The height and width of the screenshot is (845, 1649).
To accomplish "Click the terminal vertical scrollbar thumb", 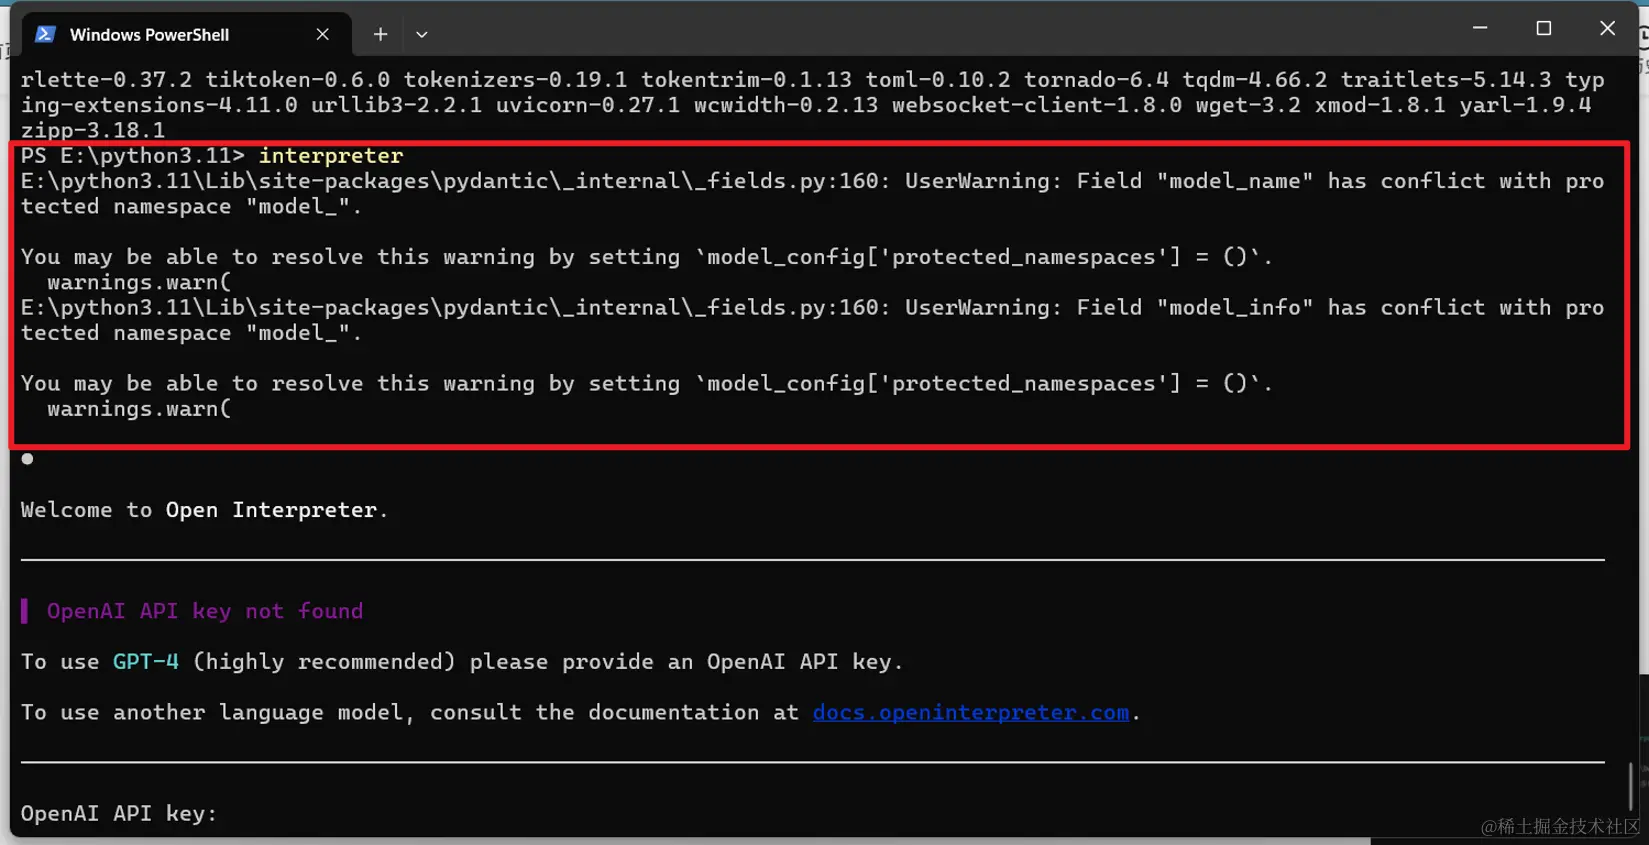I will (1631, 786).
